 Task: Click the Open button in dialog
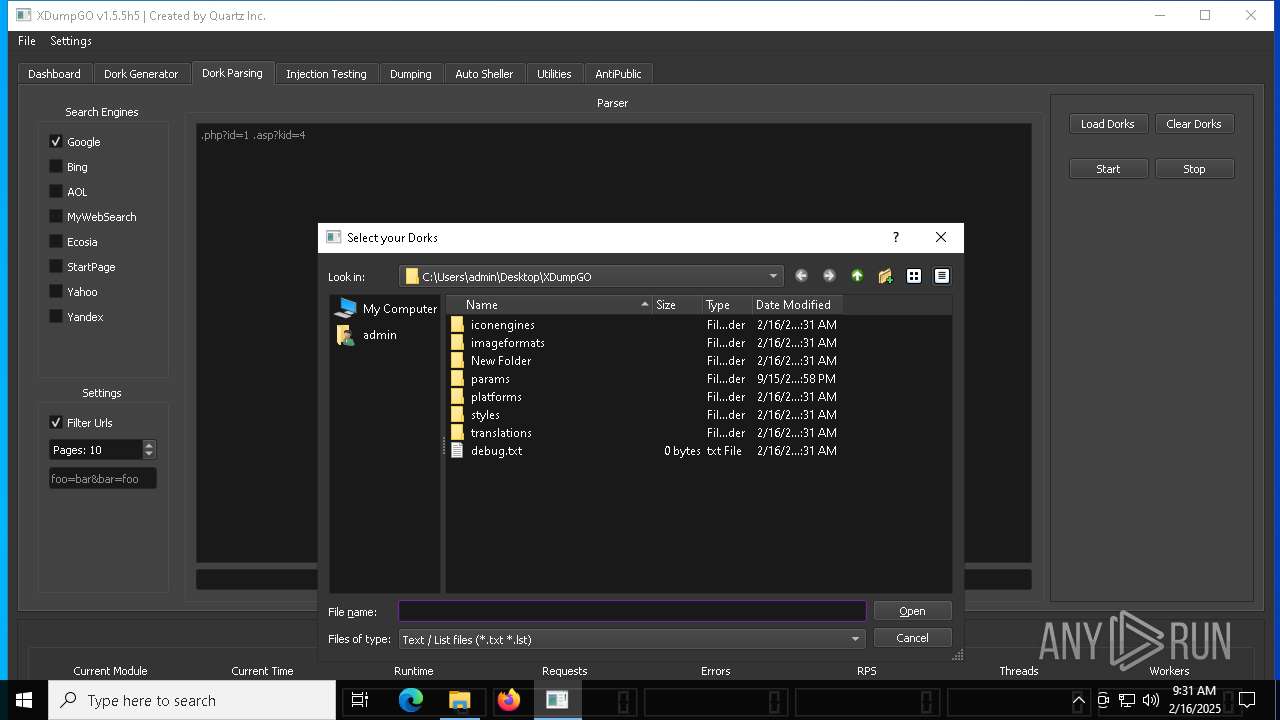coord(912,611)
